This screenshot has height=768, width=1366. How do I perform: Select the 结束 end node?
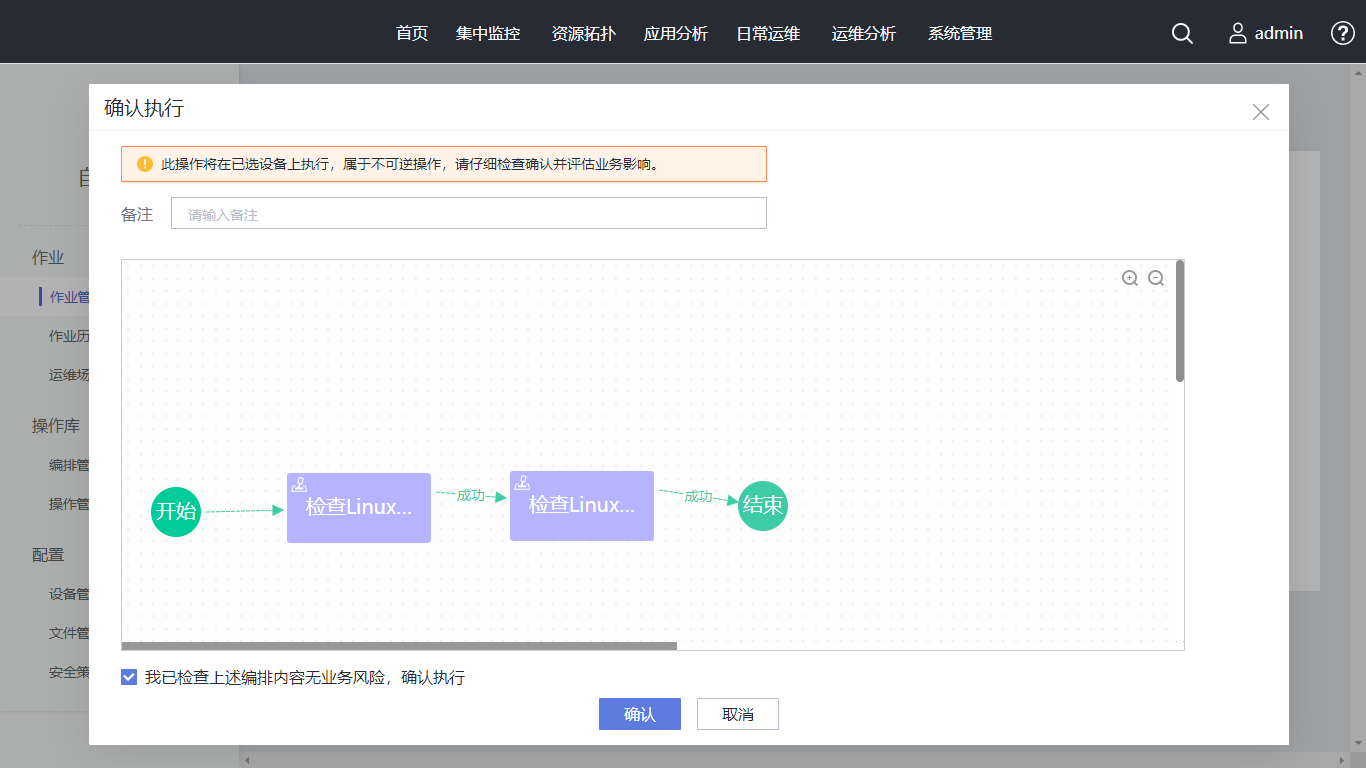coord(763,506)
